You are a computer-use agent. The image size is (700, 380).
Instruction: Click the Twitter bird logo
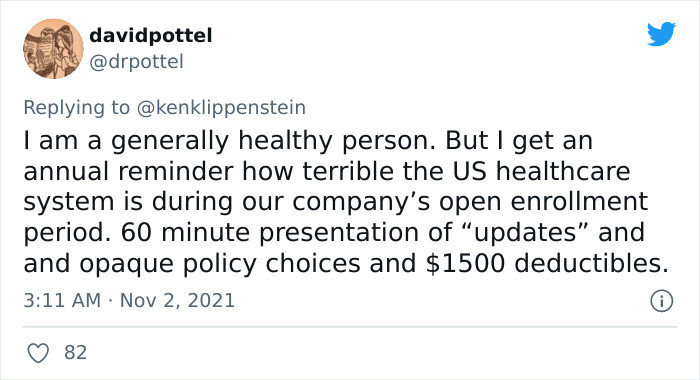coord(661,33)
